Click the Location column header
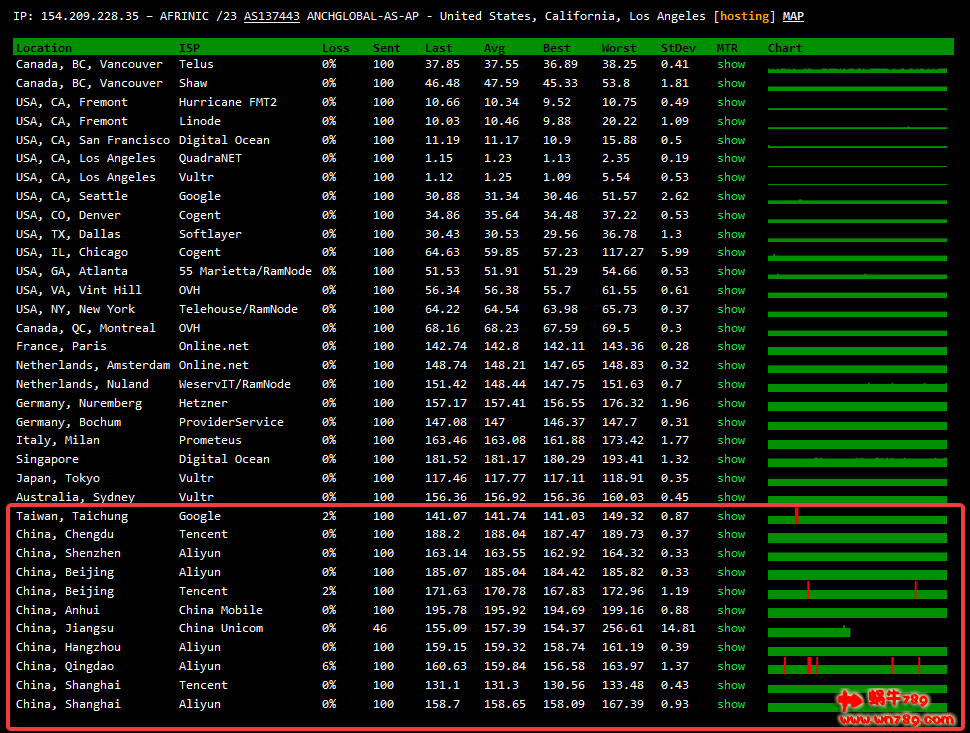Screen dimensions: 970x733 (44, 47)
